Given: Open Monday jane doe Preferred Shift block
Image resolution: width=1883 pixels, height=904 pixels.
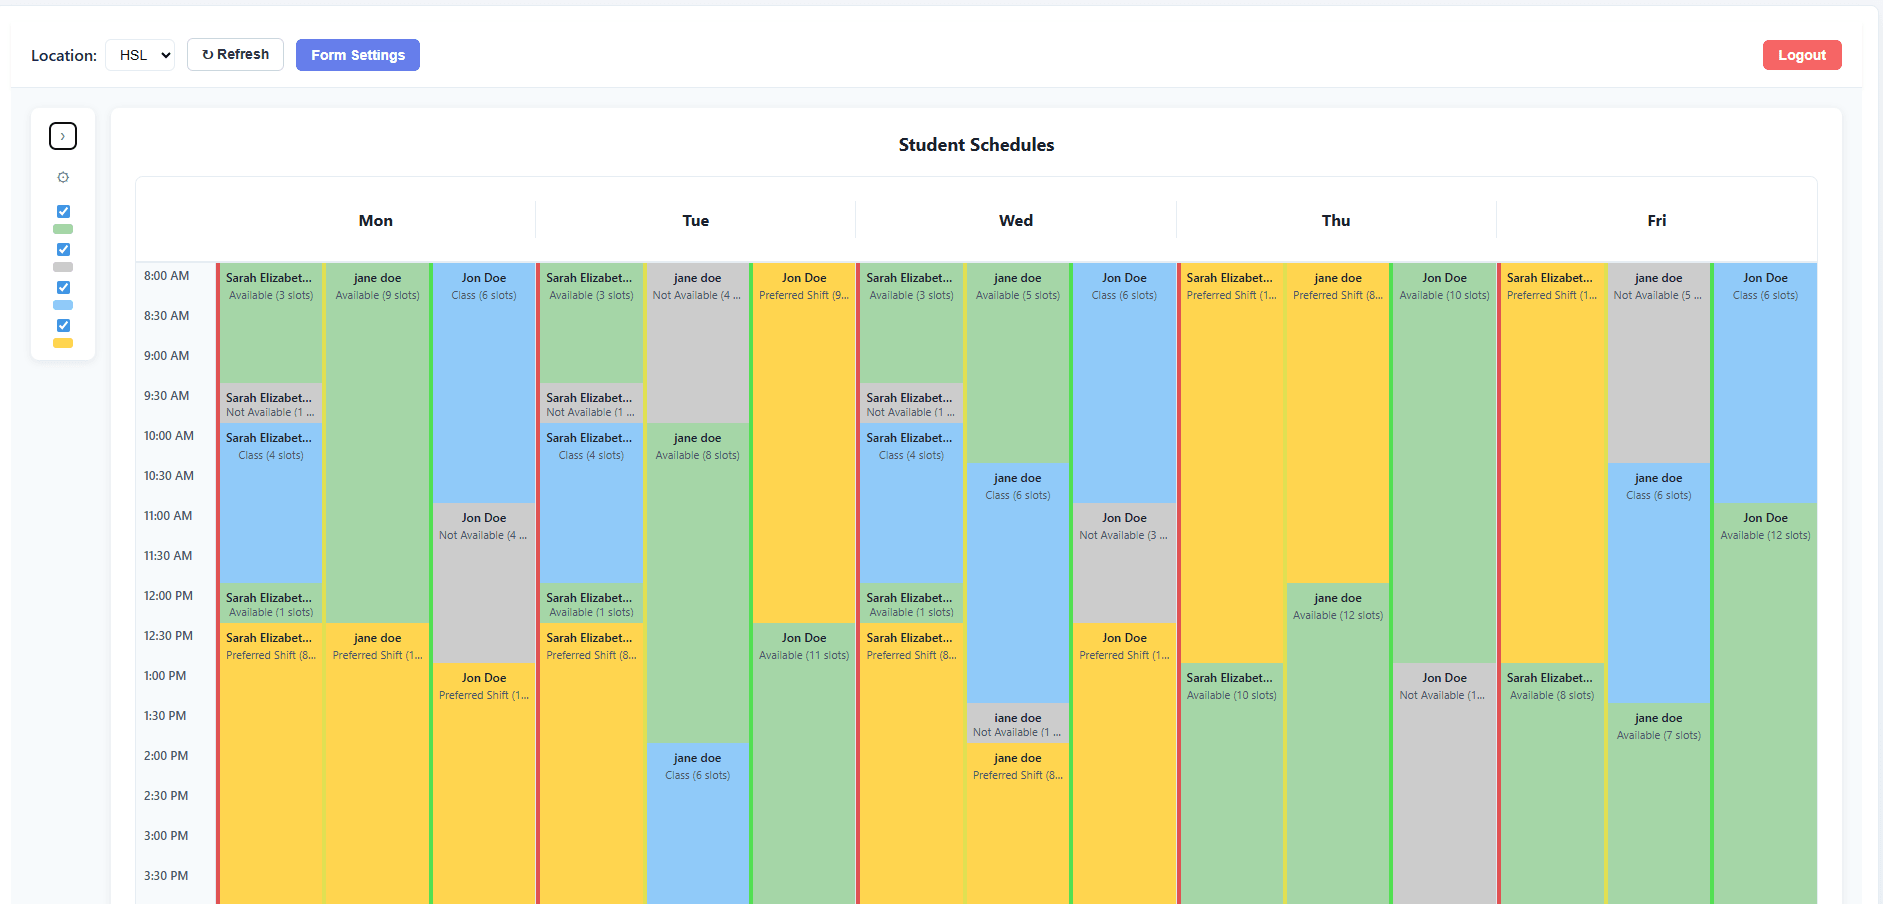Looking at the screenshot, I should pos(377,764).
